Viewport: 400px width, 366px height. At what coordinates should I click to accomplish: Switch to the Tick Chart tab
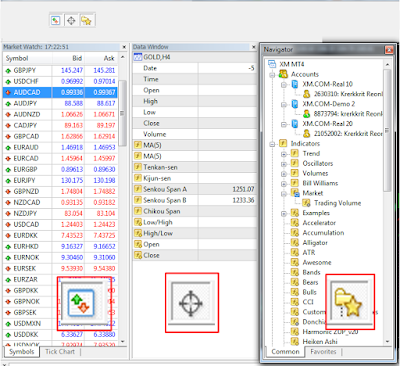[60, 352]
